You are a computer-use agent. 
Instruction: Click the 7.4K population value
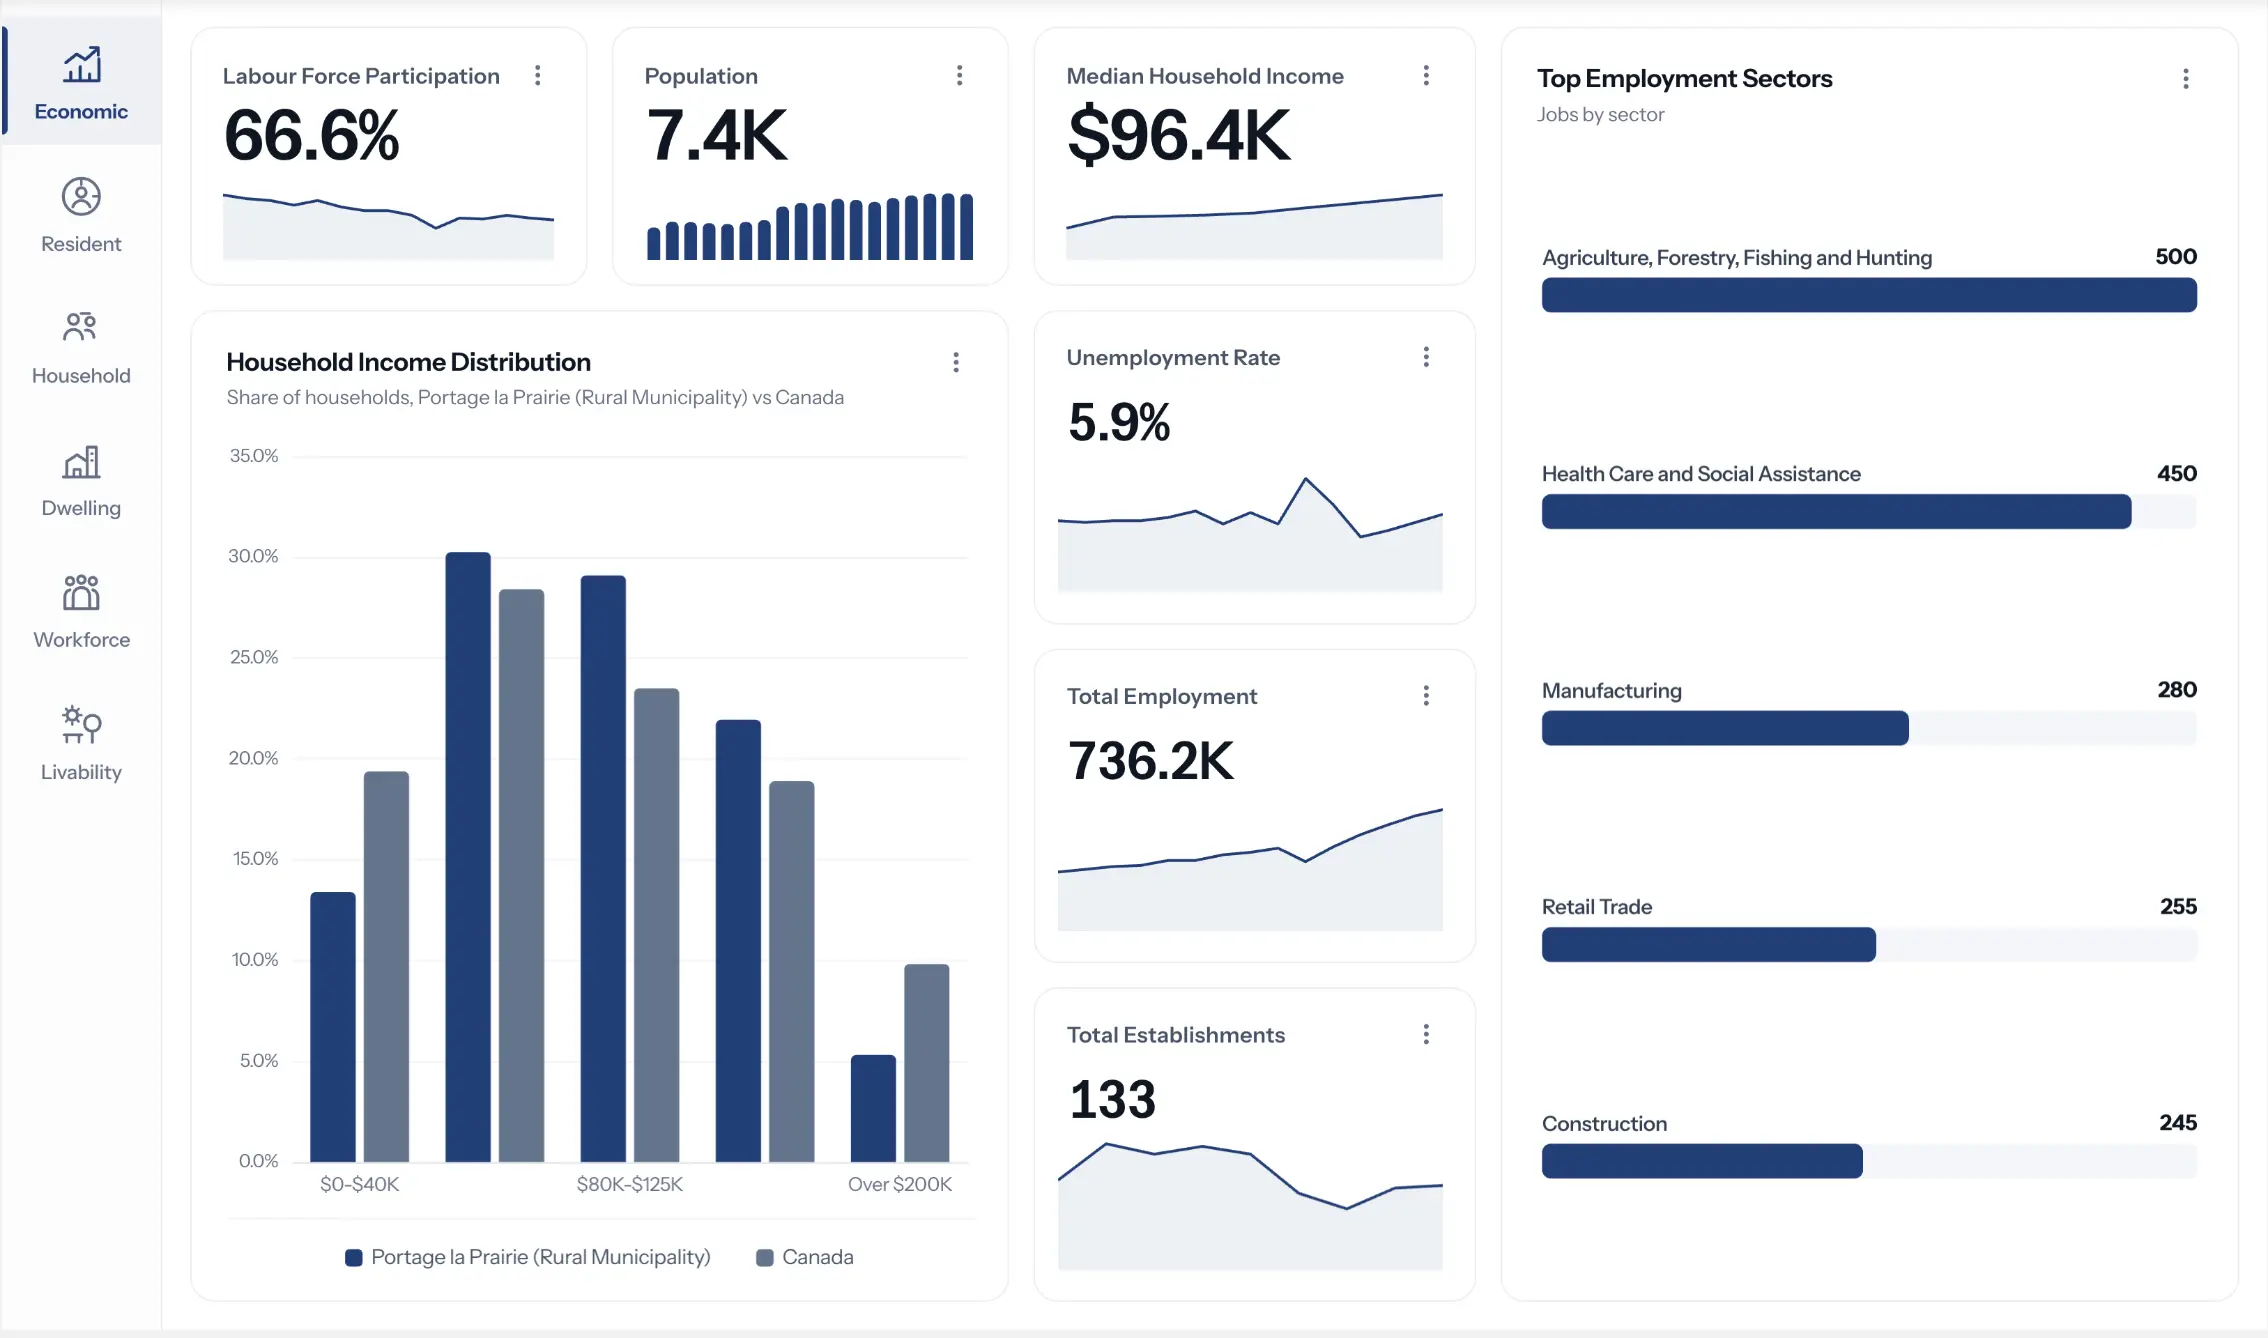pos(717,135)
